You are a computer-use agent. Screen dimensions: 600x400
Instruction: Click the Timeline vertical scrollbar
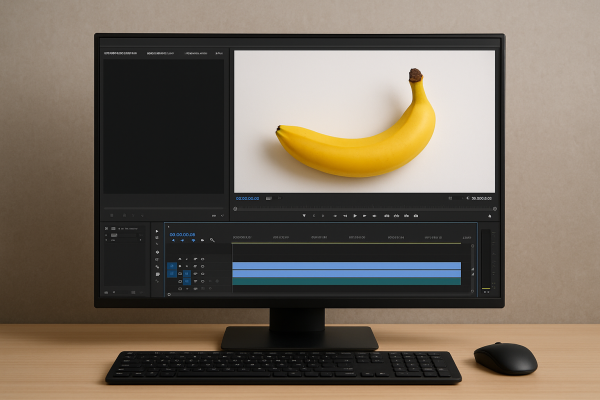[473, 268]
